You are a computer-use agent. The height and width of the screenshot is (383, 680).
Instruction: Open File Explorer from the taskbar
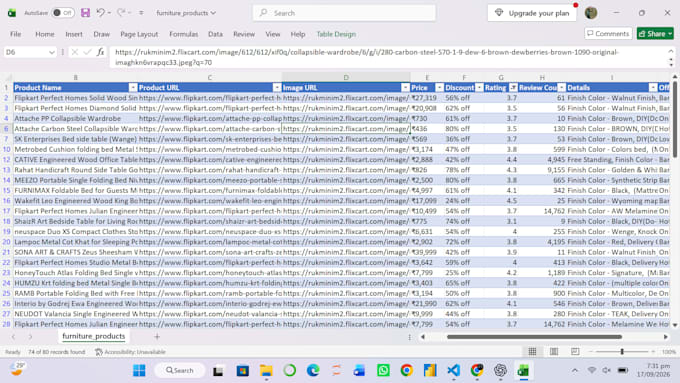[x=266, y=370]
